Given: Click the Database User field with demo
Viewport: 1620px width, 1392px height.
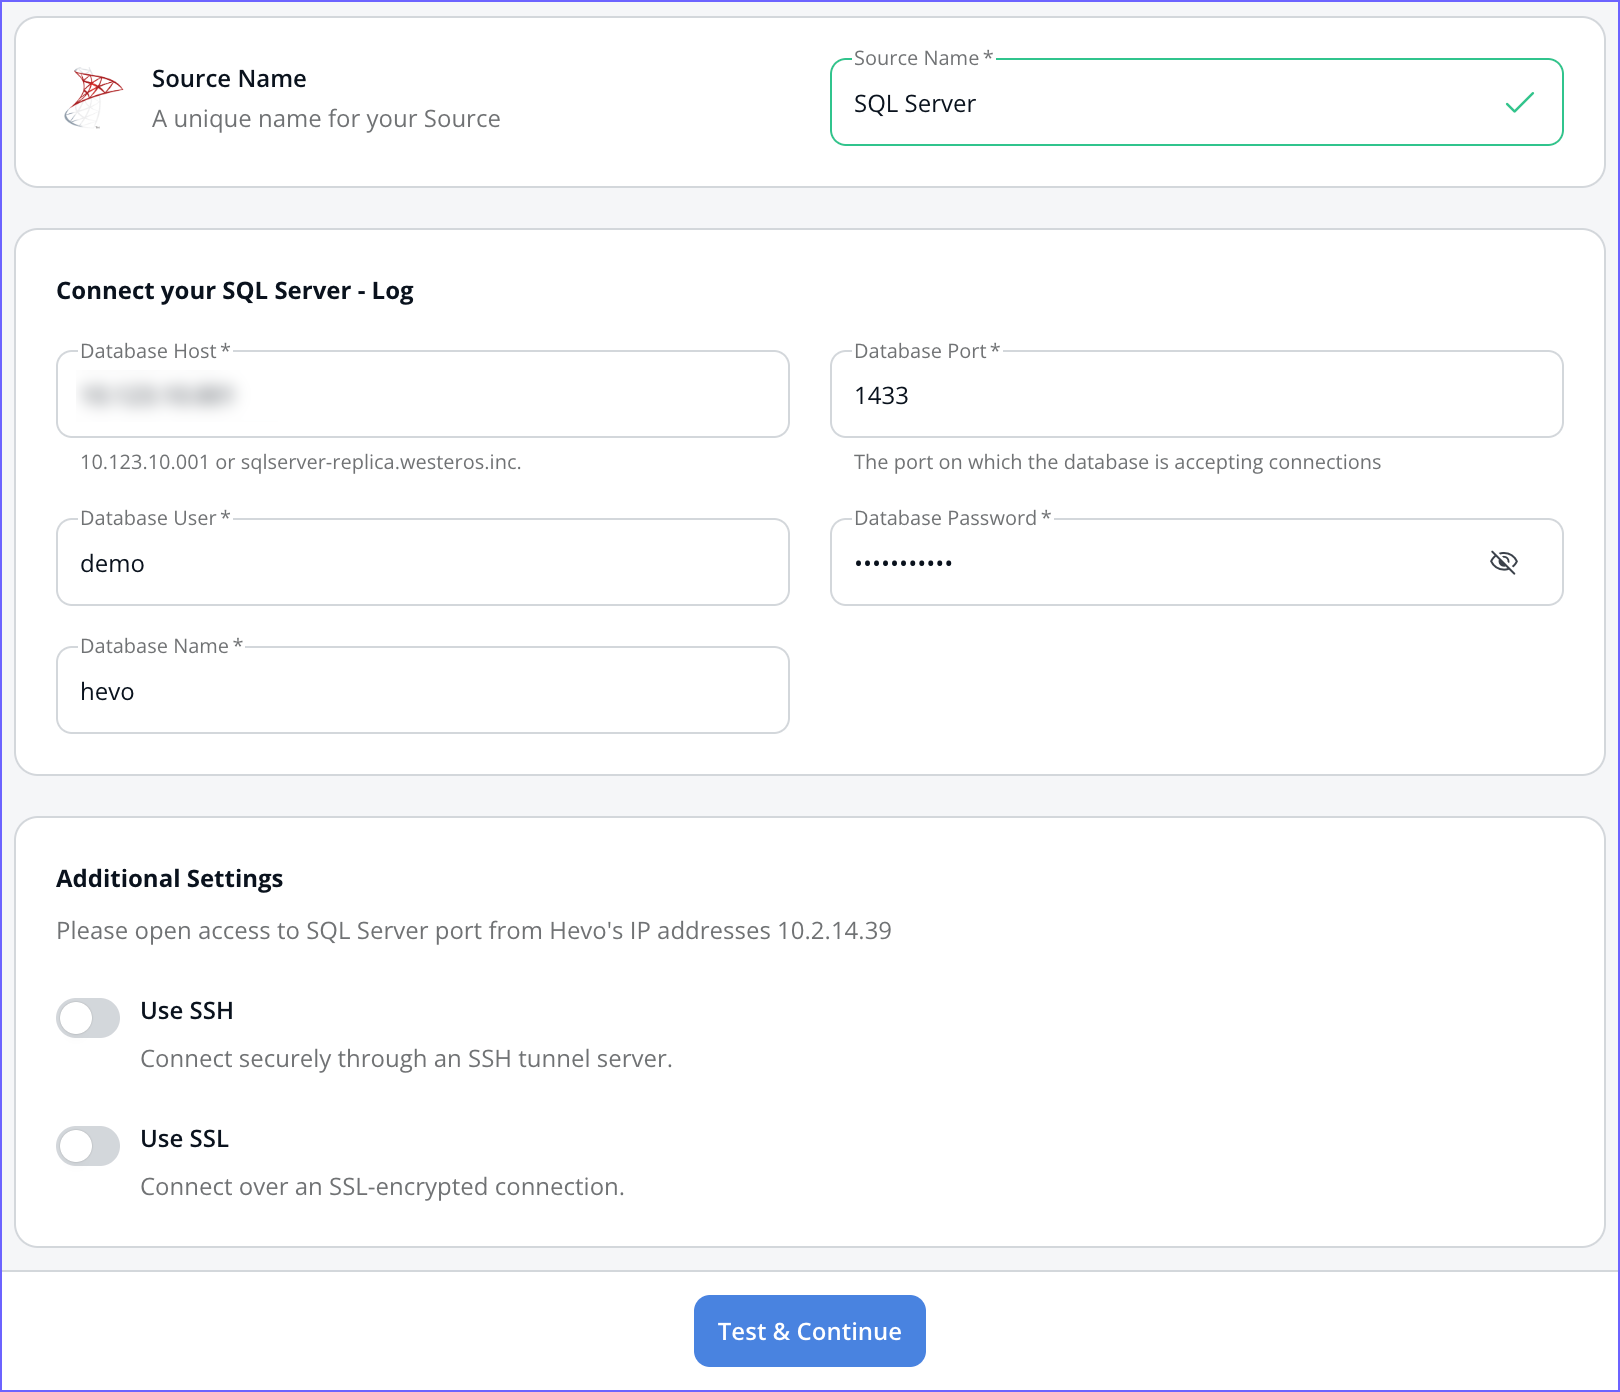Looking at the screenshot, I should 423,562.
